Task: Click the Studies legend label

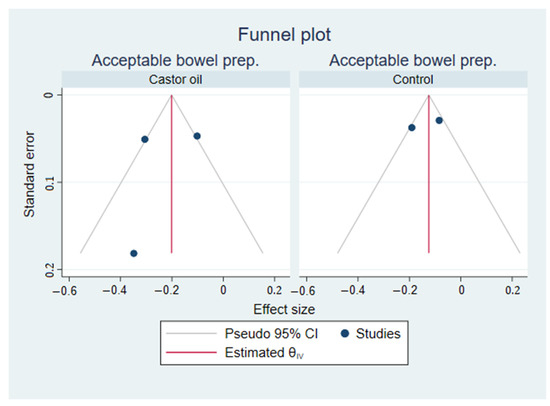Action: point(378,333)
